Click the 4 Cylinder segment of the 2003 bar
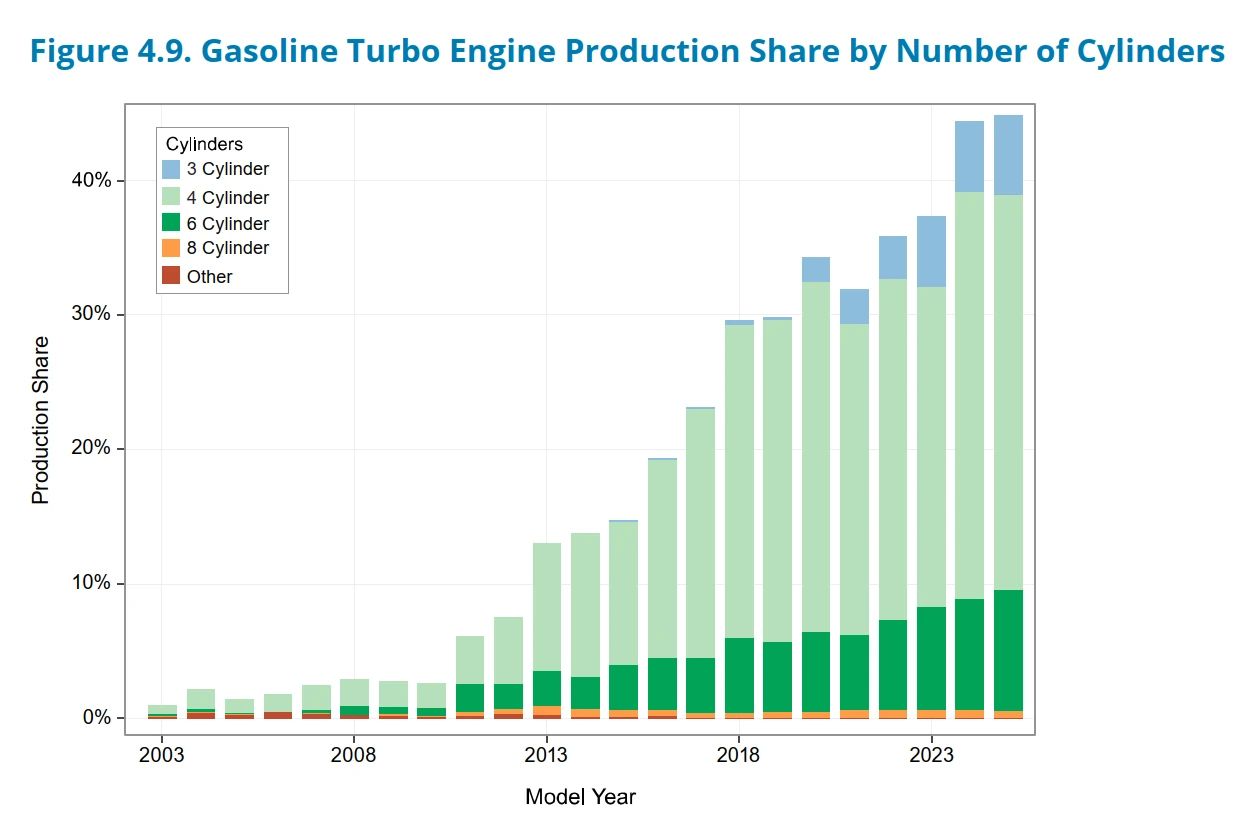Image resolution: width=1260 pixels, height=830 pixels. coord(162,709)
